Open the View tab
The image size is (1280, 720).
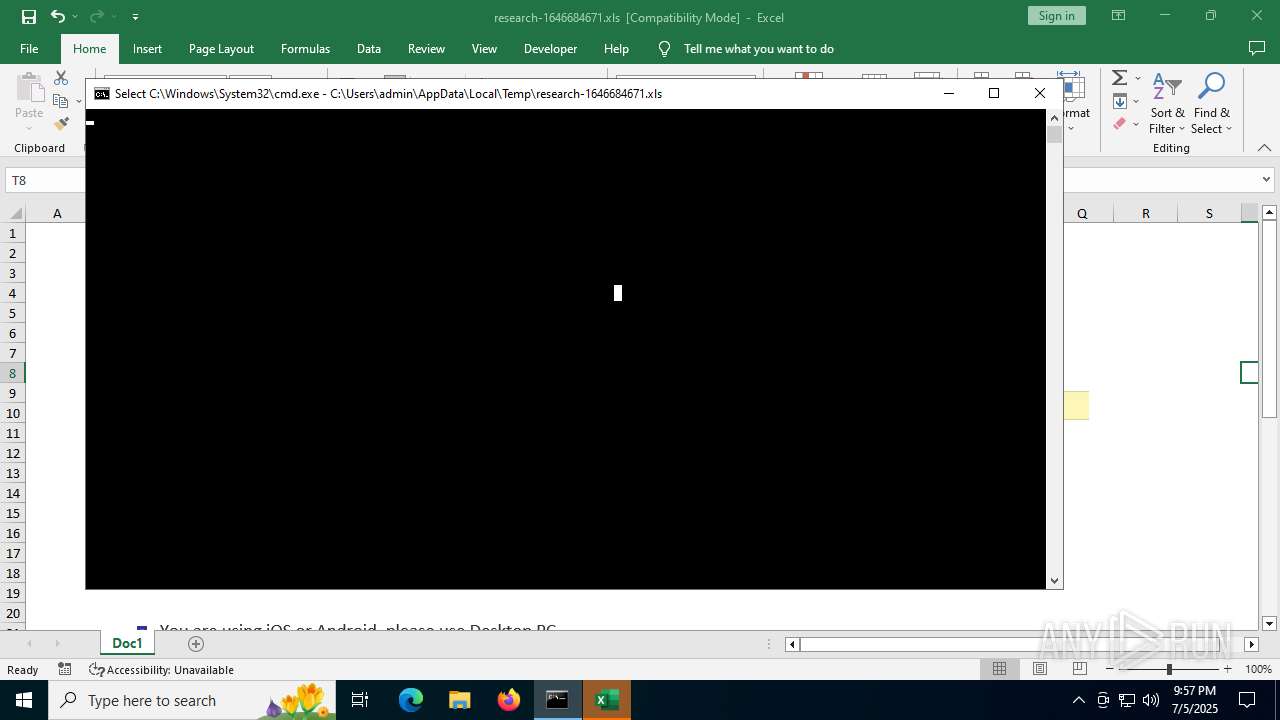(x=484, y=48)
